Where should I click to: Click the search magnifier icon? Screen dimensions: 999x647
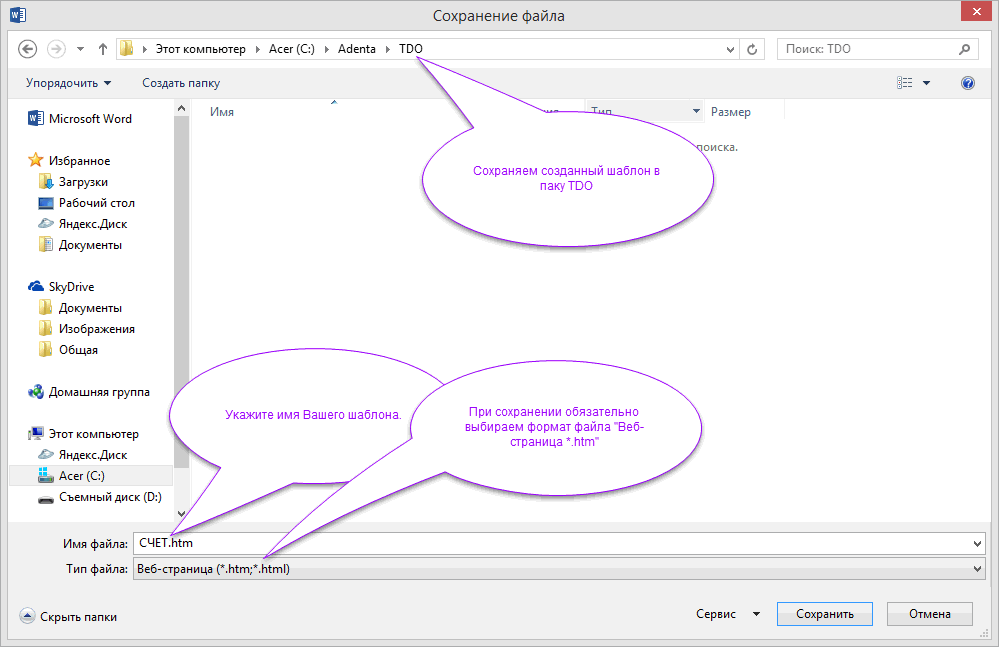click(964, 48)
